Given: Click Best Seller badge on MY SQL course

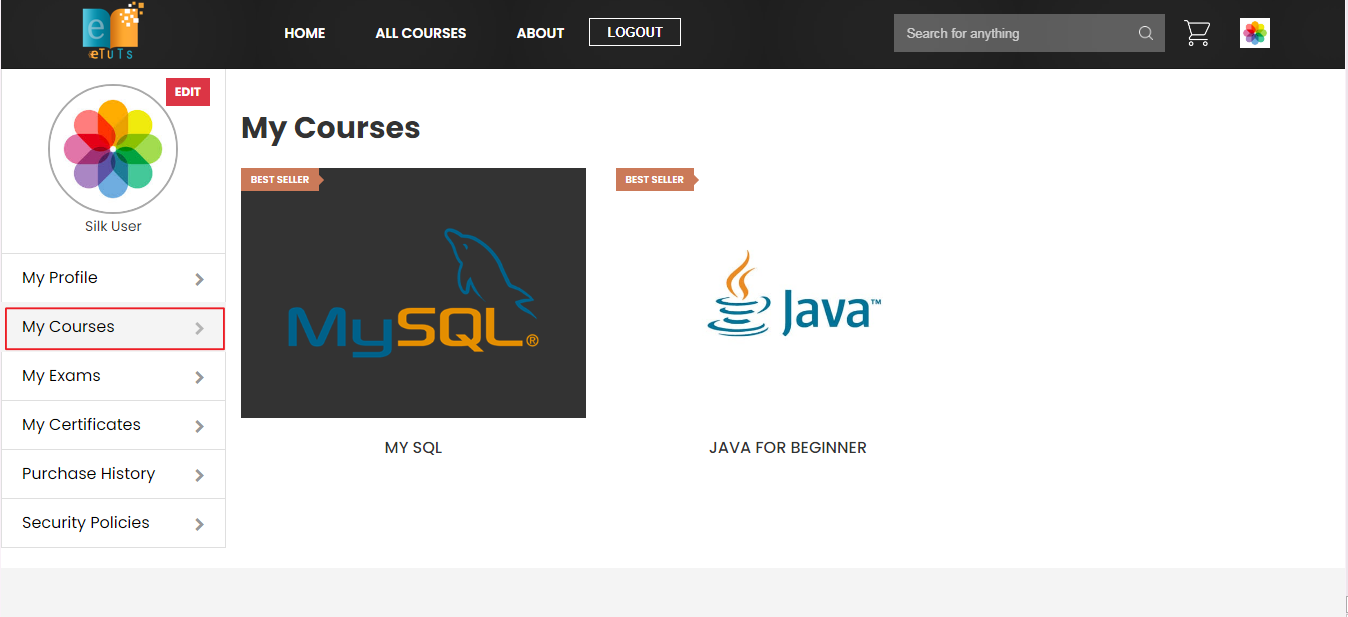Looking at the screenshot, I should tap(281, 180).
